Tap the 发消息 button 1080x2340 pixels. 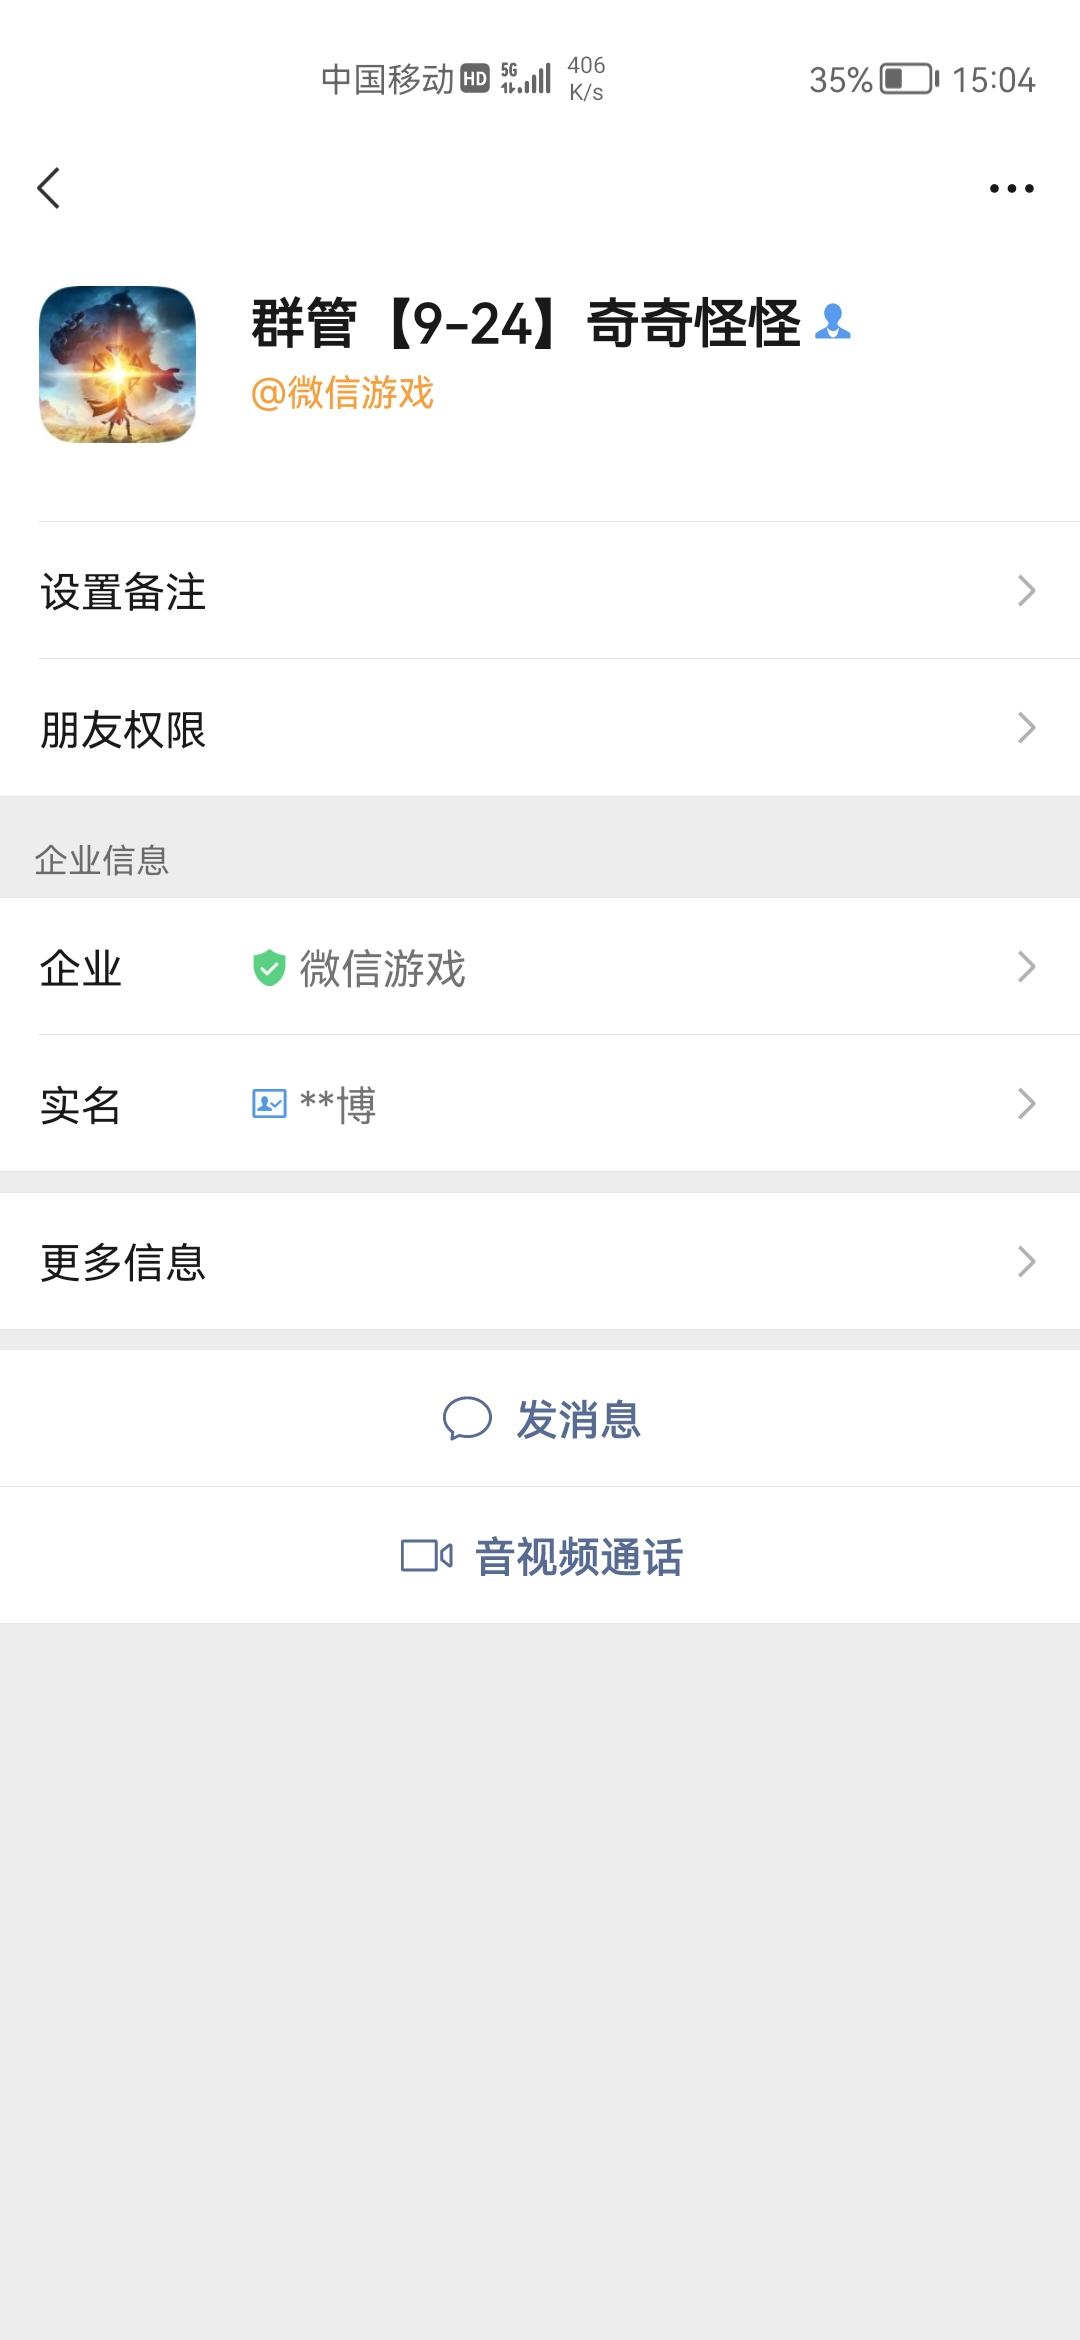540,1418
